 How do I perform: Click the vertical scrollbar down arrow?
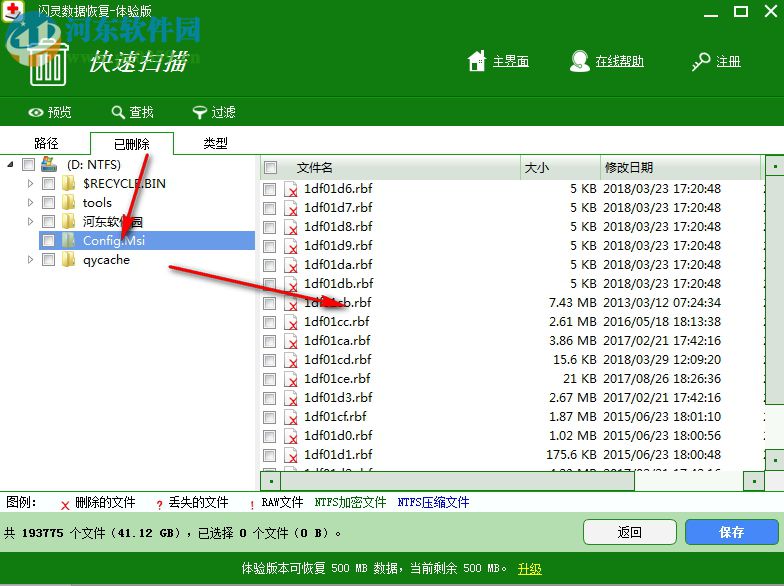(774, 460)
